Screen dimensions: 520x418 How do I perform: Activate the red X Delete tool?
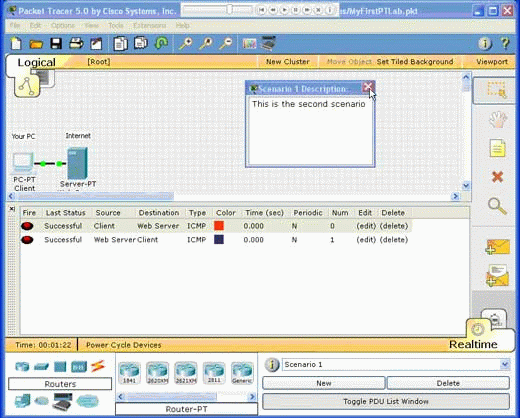497,177
